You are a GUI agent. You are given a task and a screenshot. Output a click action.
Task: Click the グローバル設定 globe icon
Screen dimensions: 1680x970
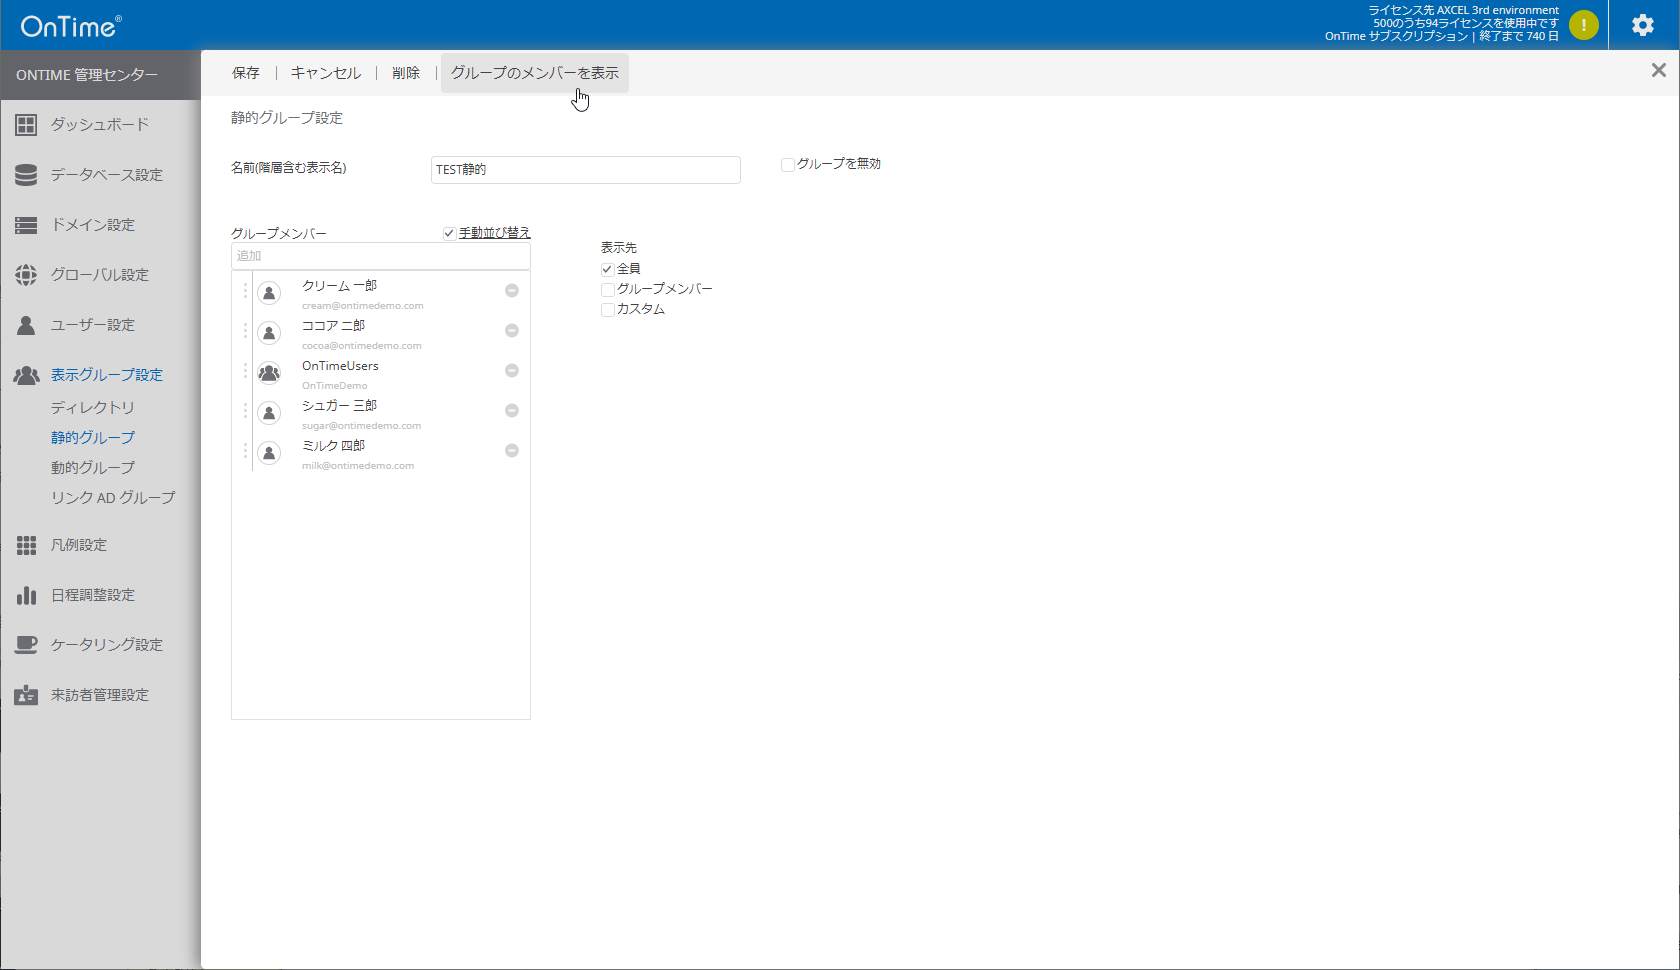25,274
